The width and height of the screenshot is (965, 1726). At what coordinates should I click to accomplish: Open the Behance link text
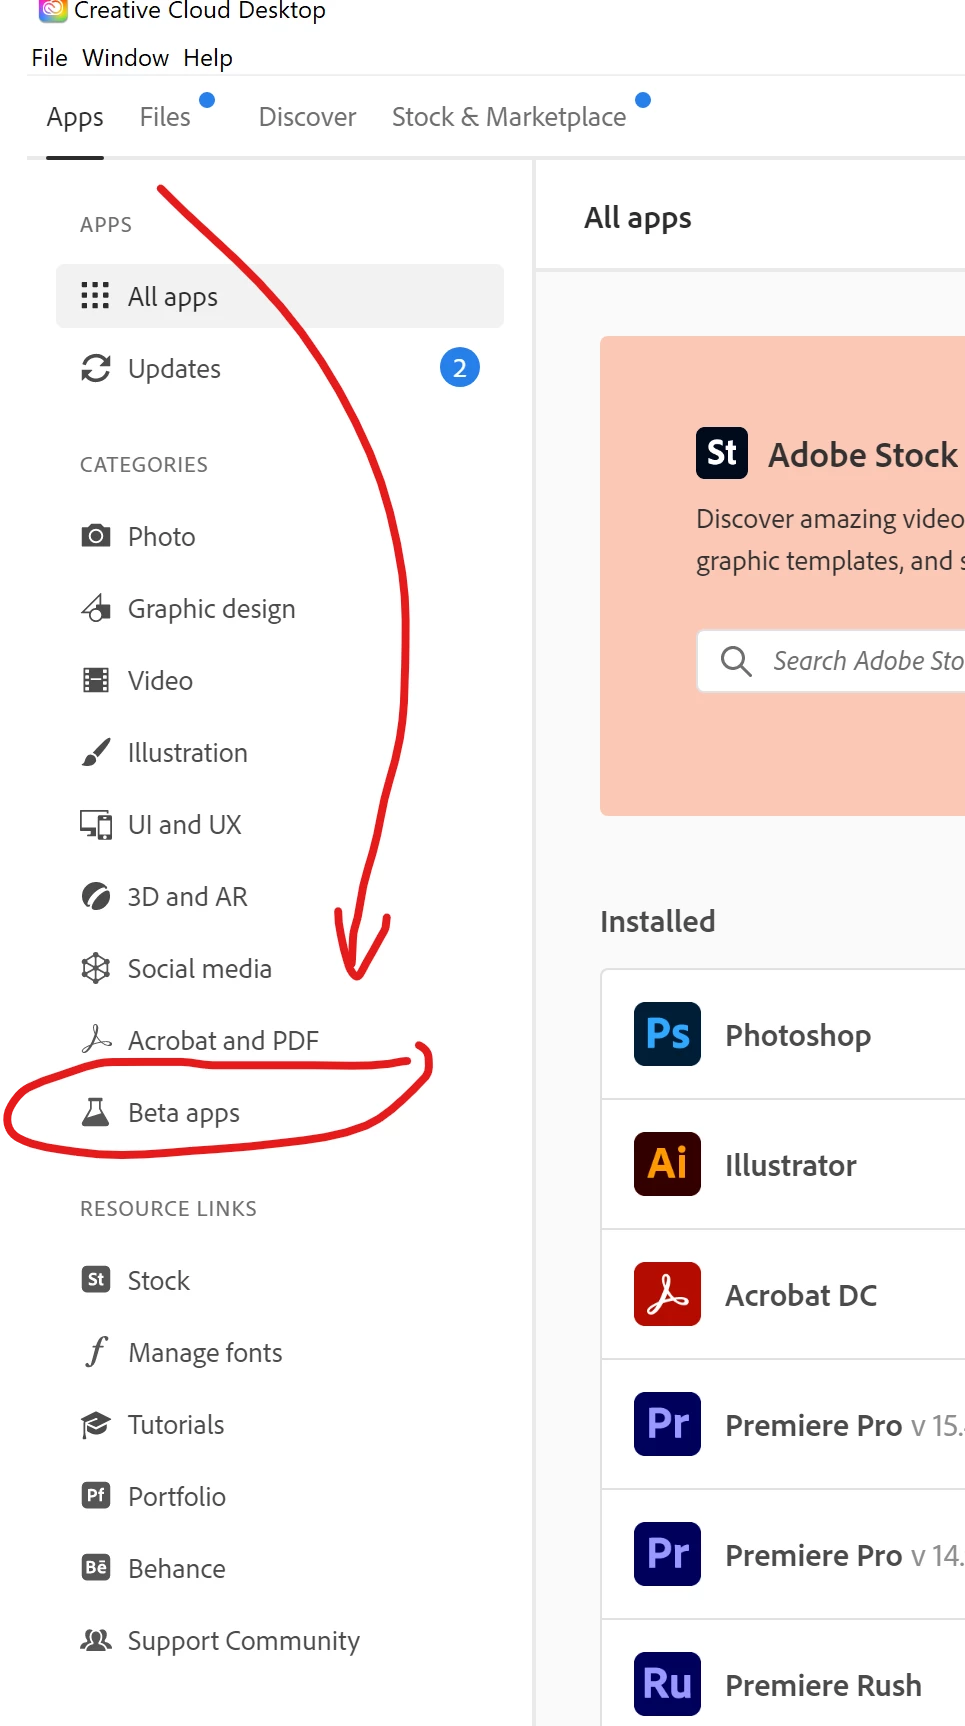pos(177,1569)
